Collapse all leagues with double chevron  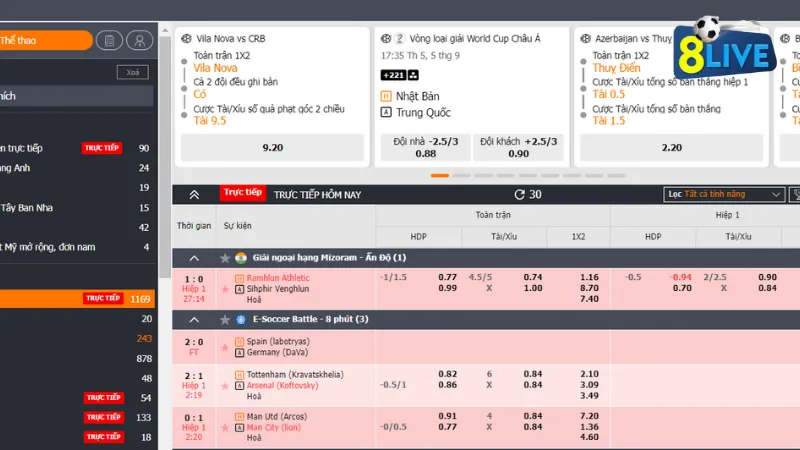194,194
